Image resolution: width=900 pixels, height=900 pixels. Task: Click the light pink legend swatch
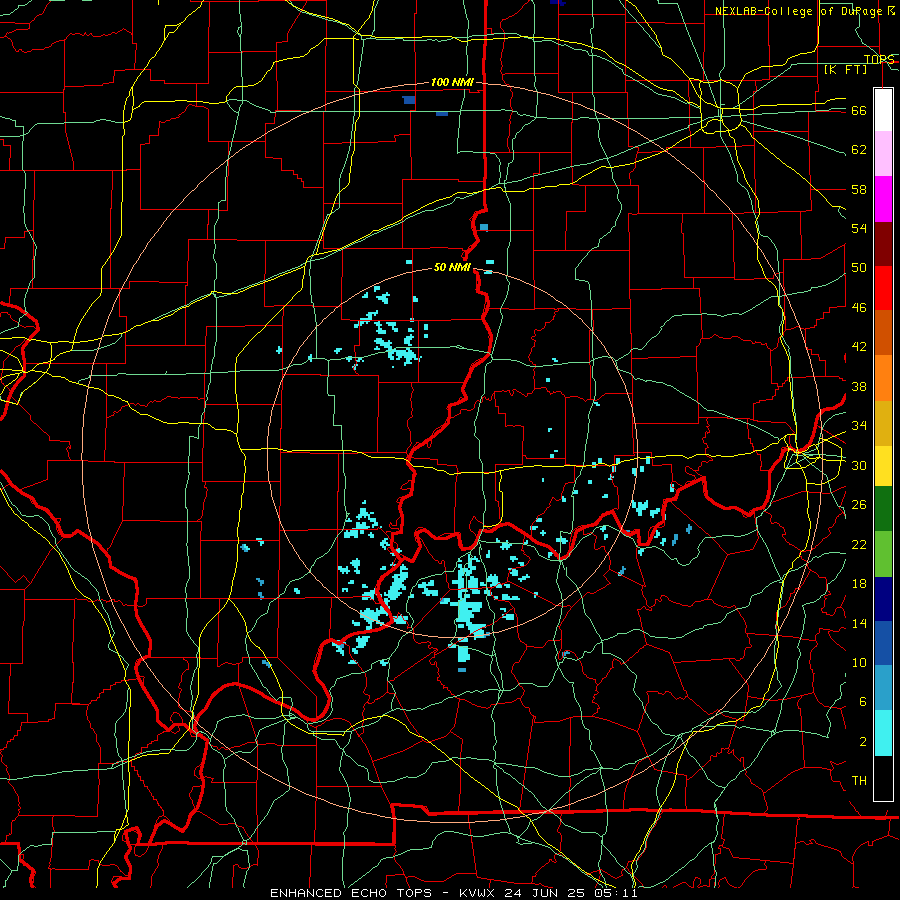click(x=883, y=154)
